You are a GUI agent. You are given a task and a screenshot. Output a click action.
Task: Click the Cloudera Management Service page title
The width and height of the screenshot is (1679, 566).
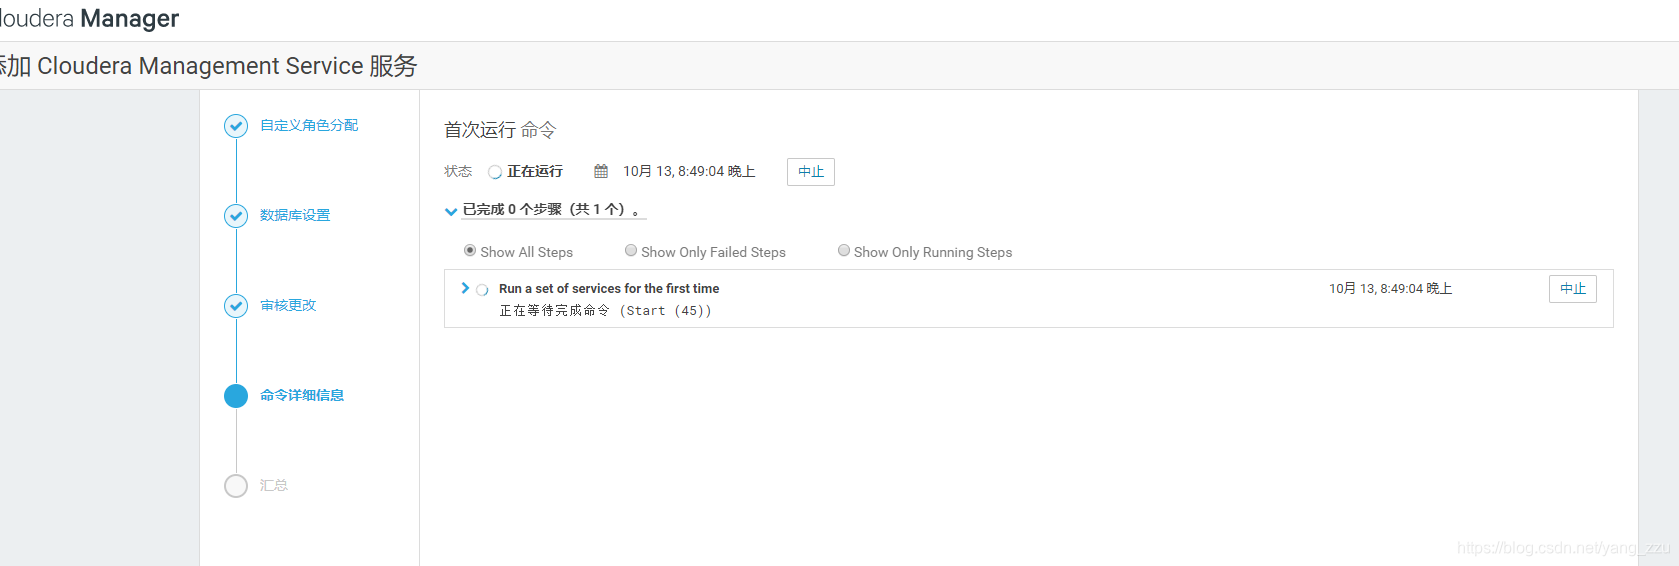point(208,66)
